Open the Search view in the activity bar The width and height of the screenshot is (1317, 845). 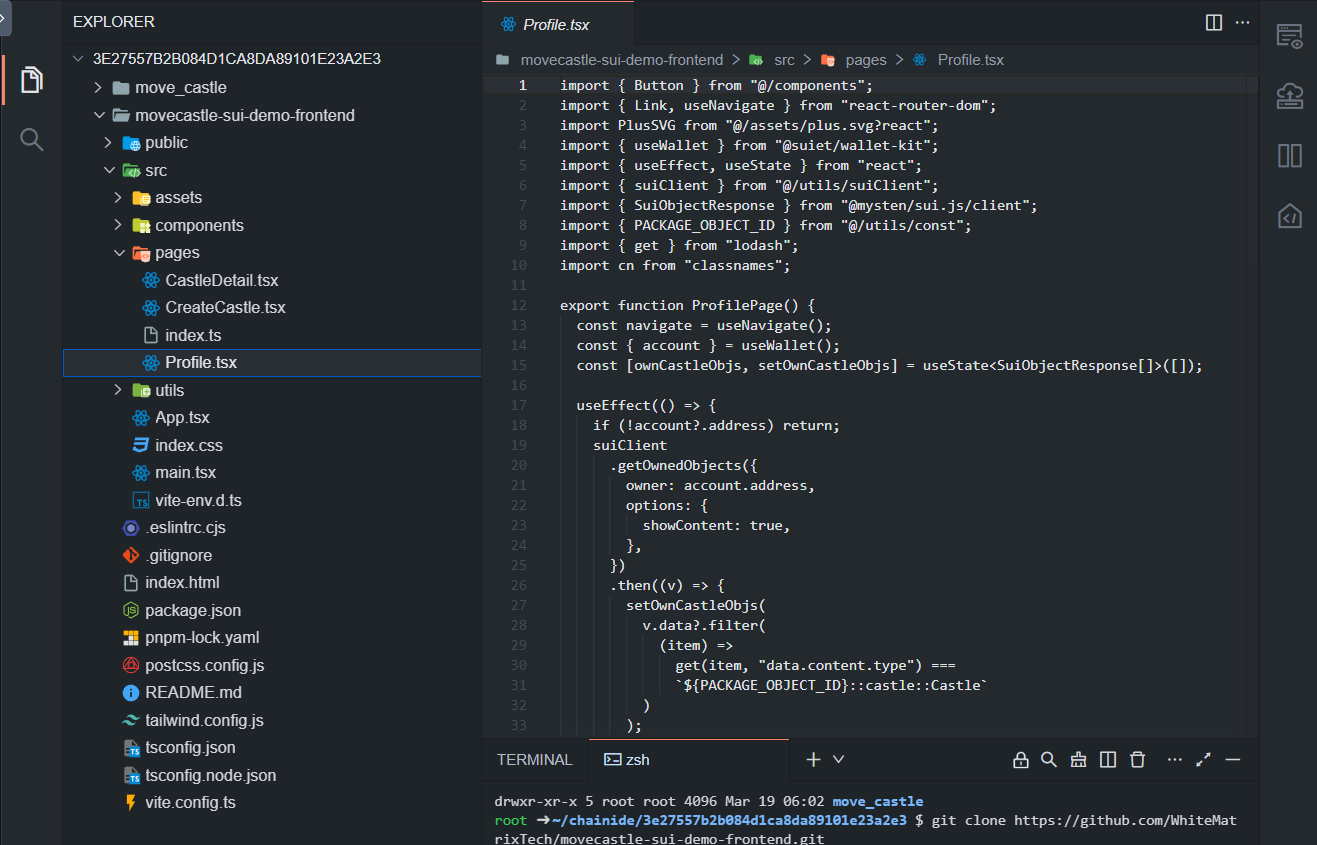[31, 140]
